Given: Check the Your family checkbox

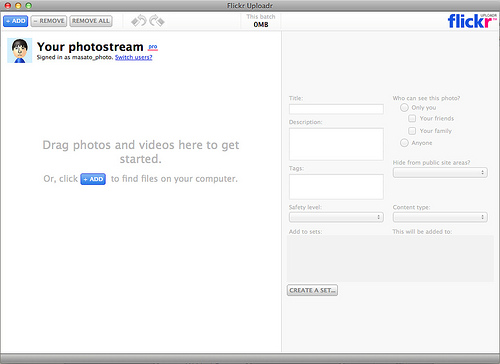Looking at the screenshot, I should pos(412,131).
